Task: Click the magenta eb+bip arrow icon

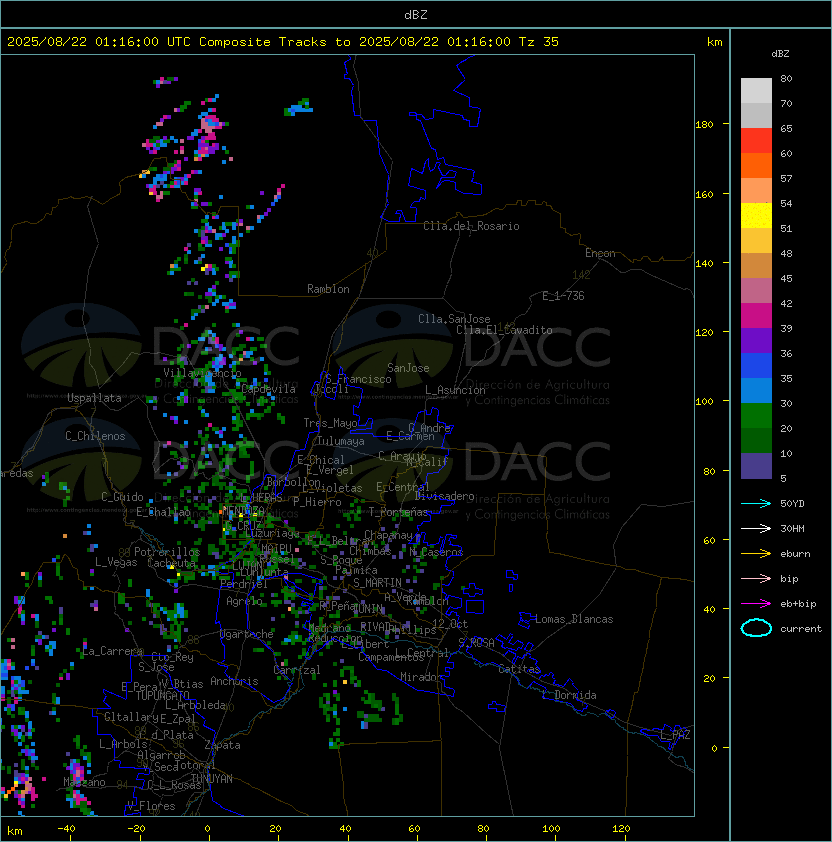Action: point(756,604)
